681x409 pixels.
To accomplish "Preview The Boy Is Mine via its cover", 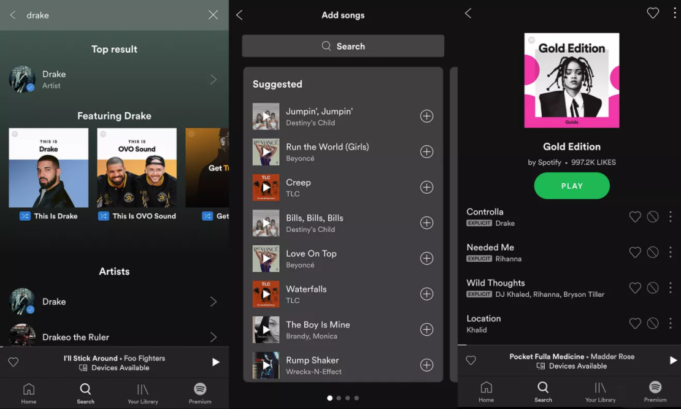I will (266, 330).
